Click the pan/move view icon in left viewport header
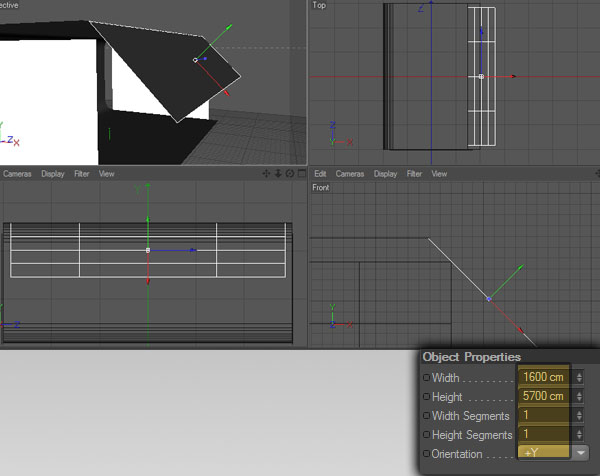This screenshot has height=476, width=600. click(x=266, y=174)
